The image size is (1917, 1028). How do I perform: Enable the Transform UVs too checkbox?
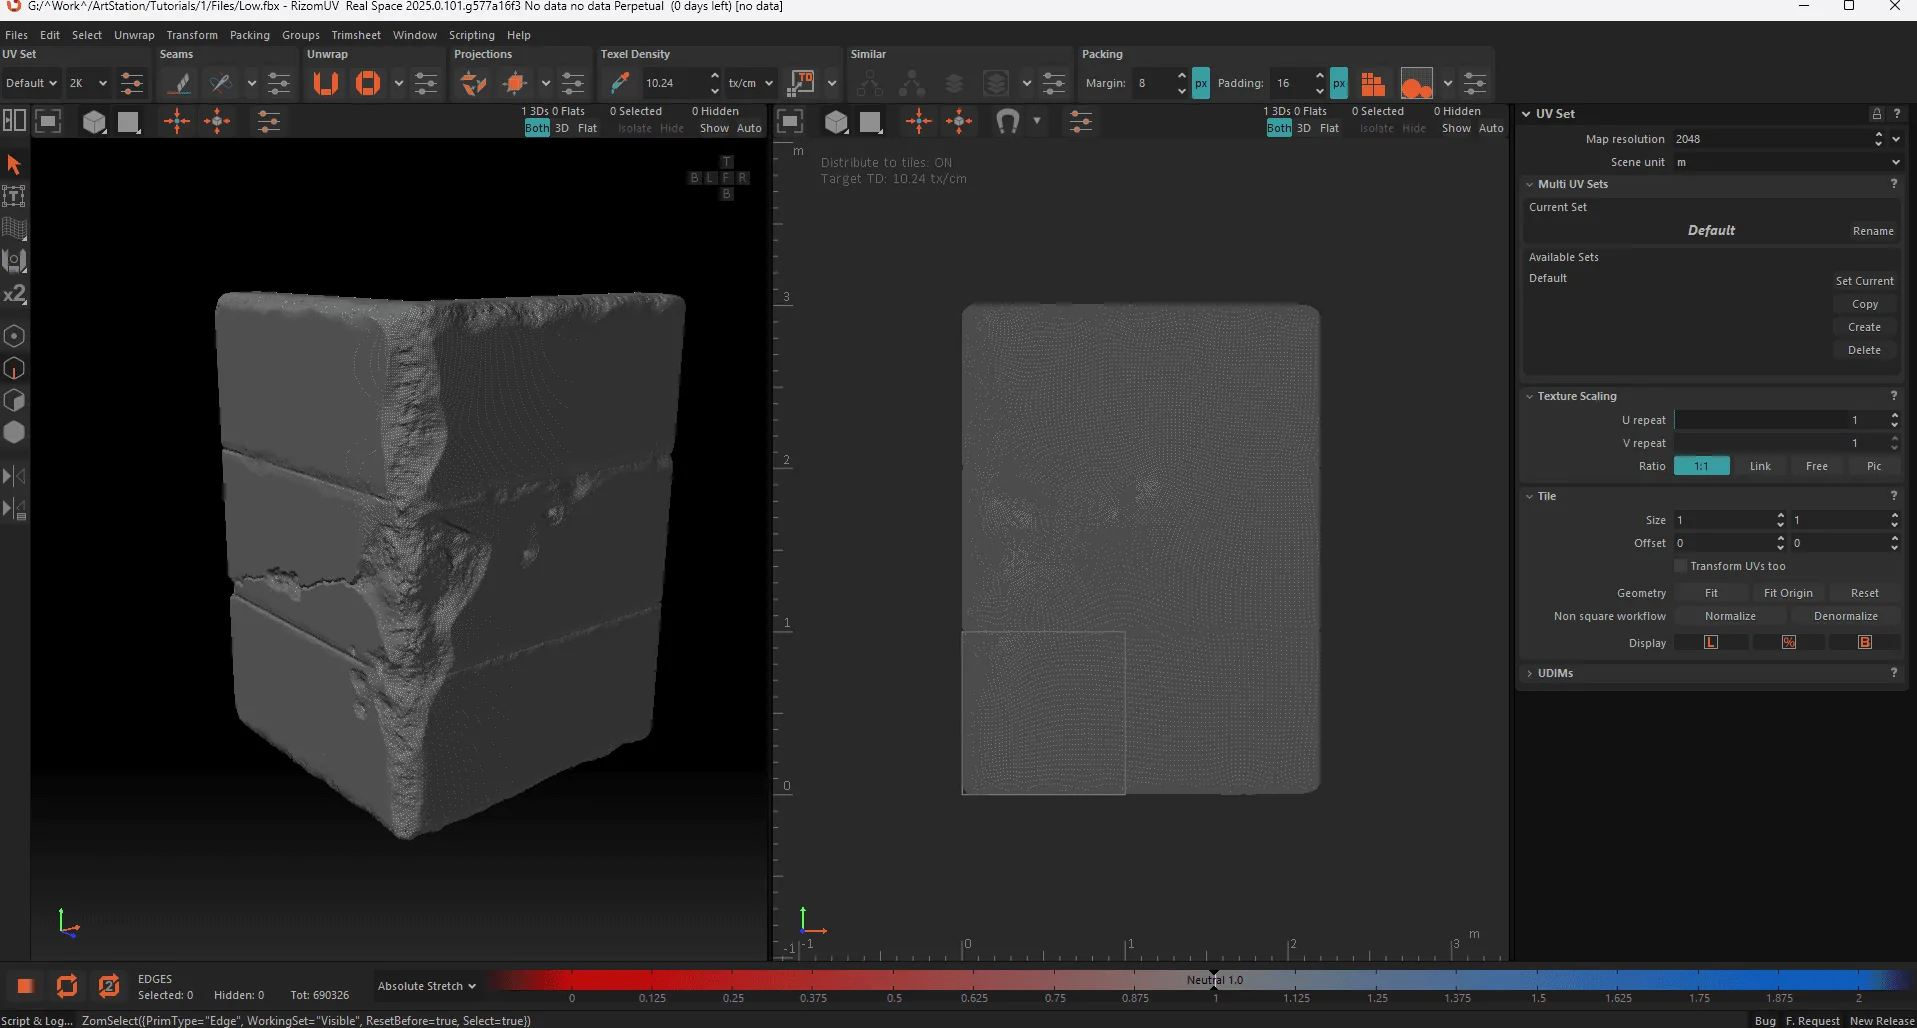1681,566
